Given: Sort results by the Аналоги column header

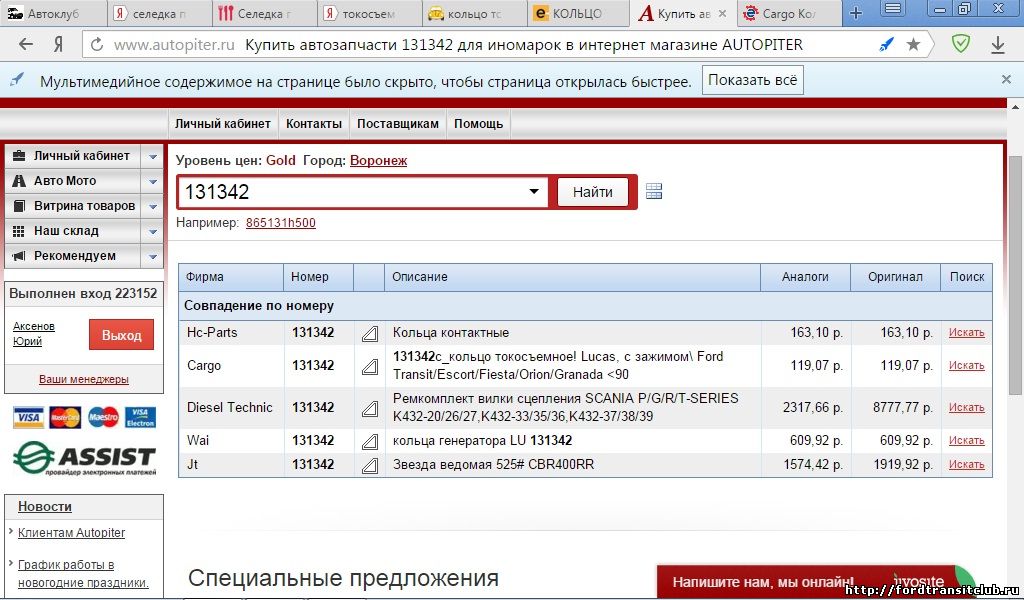Looking at the screenshot, I should (x=805, y=277).
